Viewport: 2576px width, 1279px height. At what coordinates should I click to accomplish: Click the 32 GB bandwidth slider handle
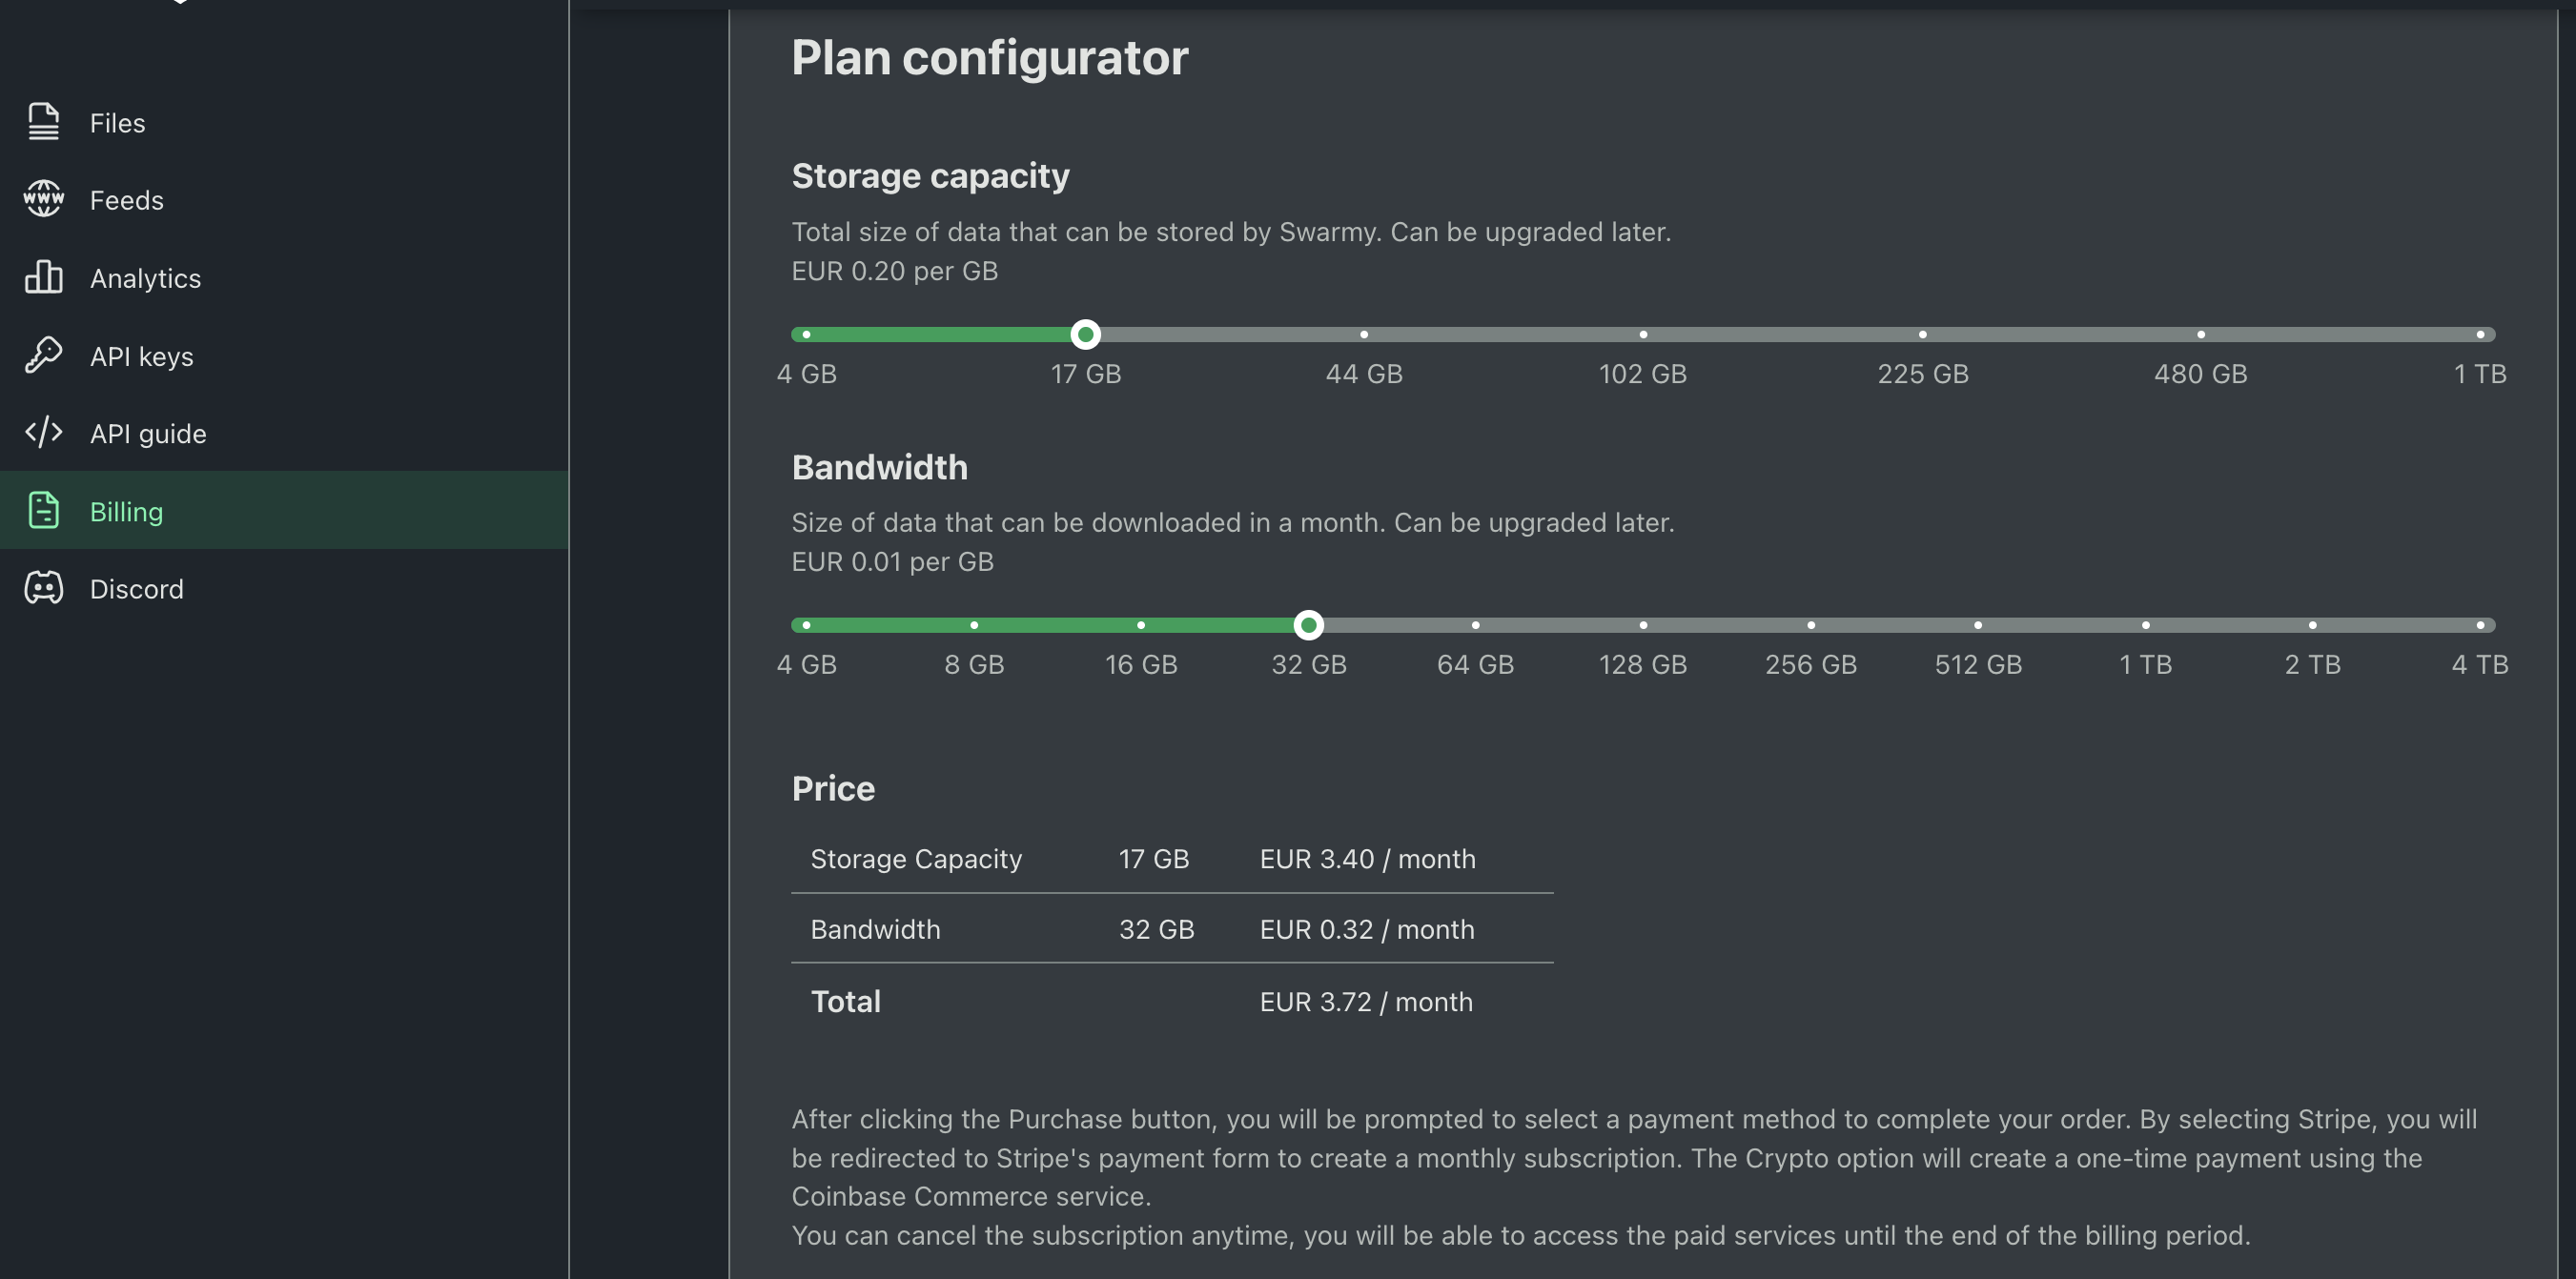(x=1308, y=626)
